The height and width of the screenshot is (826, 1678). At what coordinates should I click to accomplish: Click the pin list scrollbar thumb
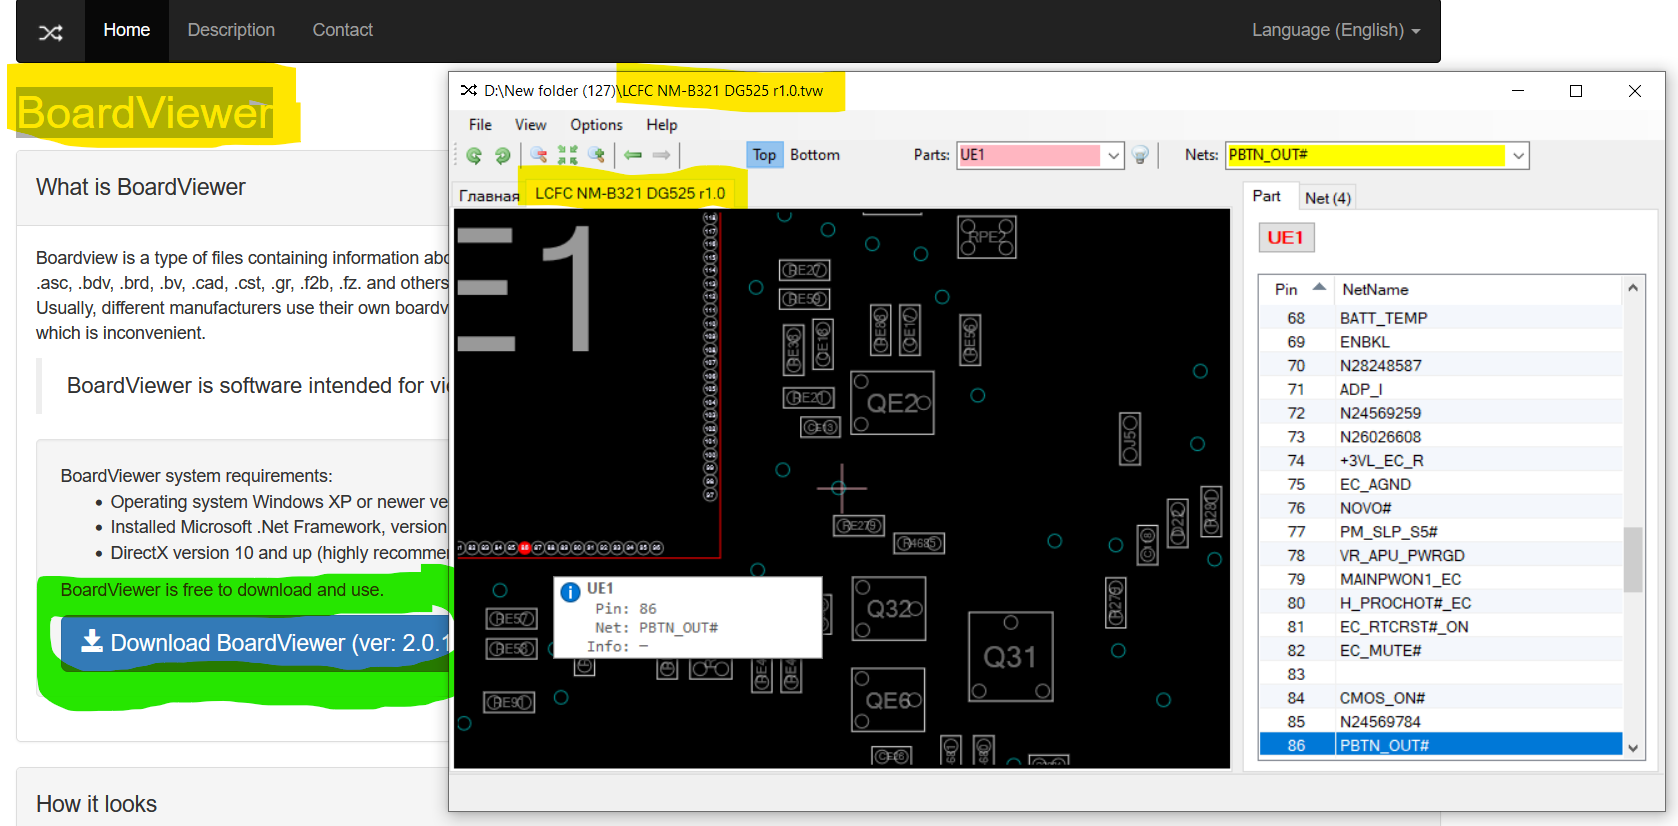point(1633,560)
